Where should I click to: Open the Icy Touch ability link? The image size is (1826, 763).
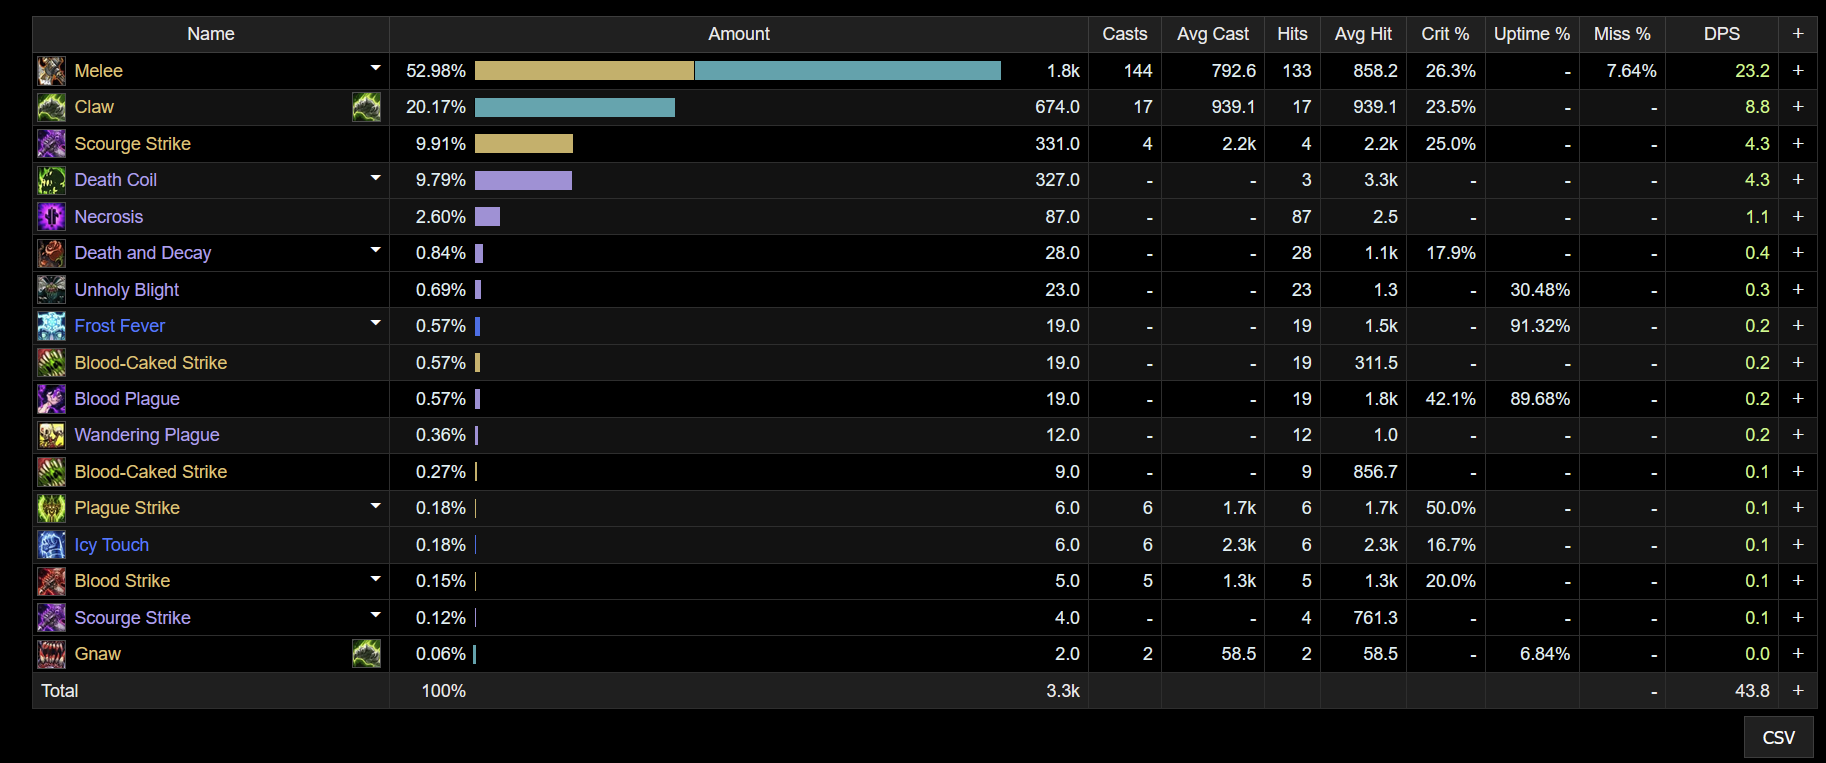click(111, 545)
